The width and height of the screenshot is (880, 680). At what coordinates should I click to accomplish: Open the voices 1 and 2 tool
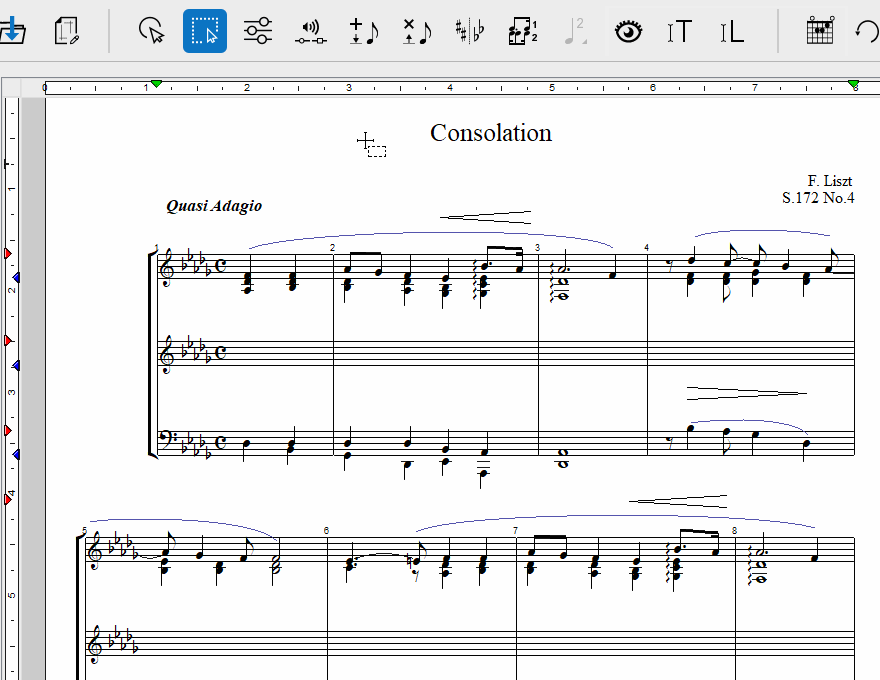523,31
